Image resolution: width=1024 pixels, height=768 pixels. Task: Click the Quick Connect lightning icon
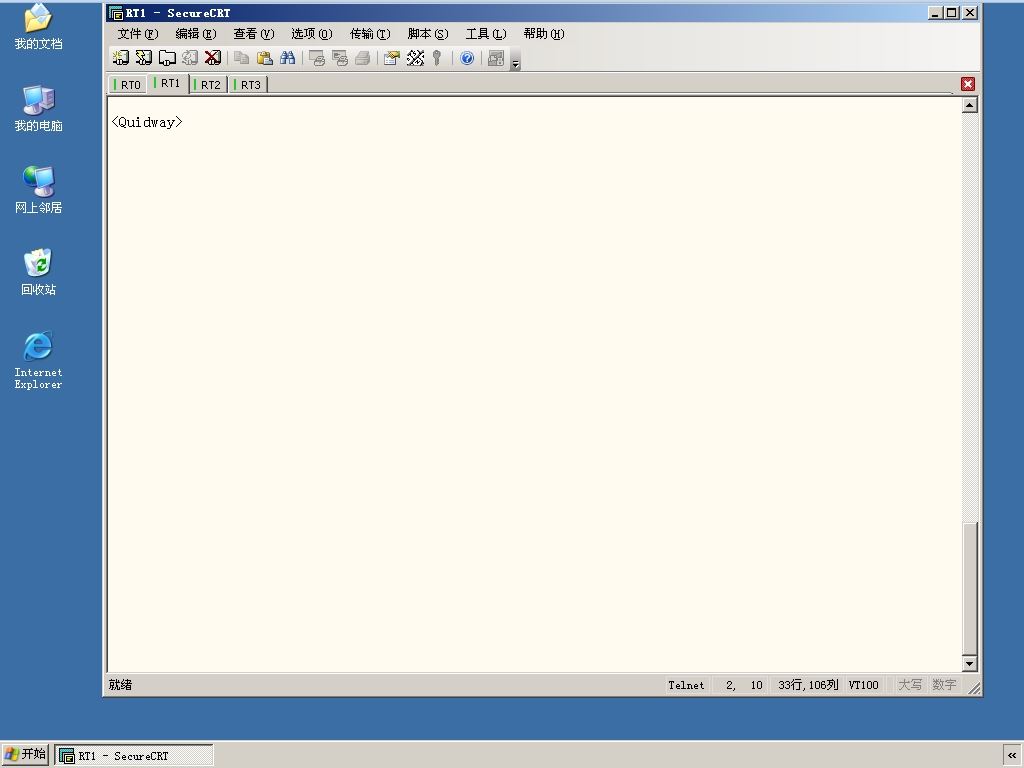point(144,58)
